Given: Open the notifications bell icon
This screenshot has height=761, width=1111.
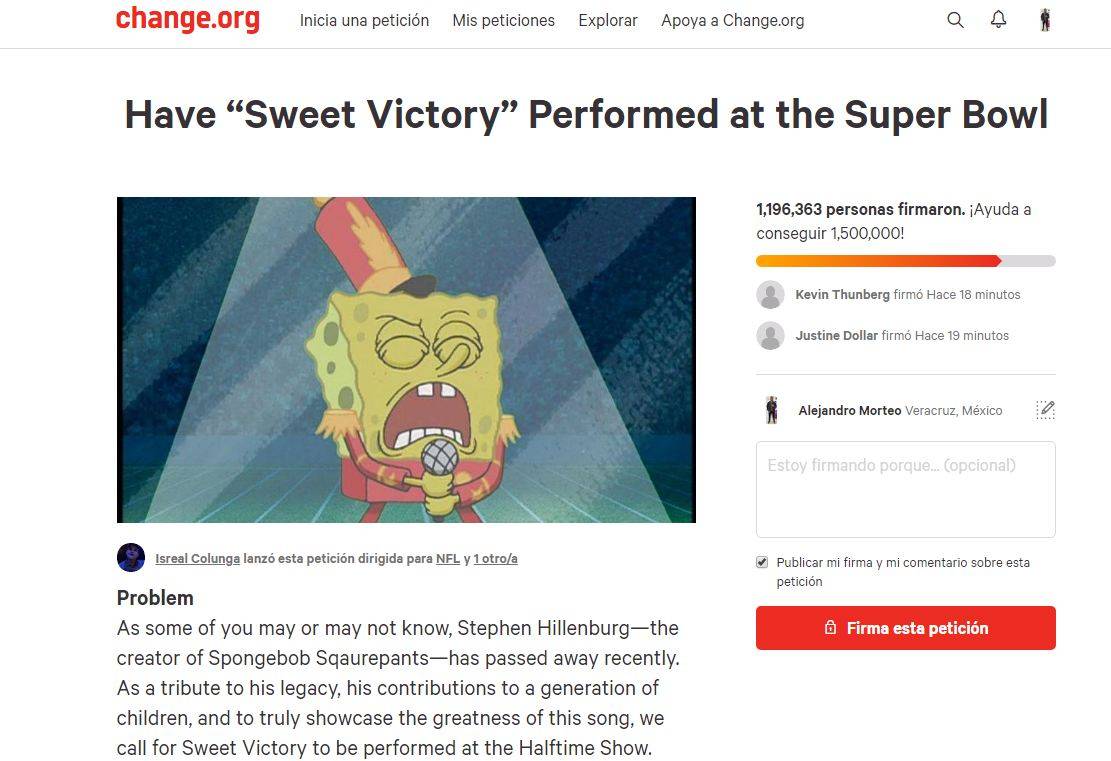Looking at the screenshot, I should point(998,19).
